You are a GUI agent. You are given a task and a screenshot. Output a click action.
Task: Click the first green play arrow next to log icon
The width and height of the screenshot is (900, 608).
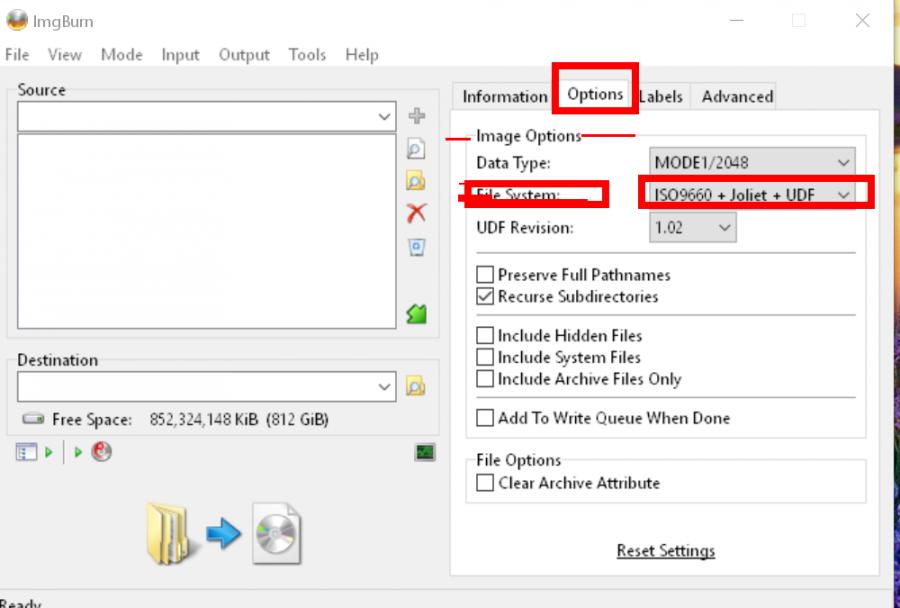[x=49, y=452]
